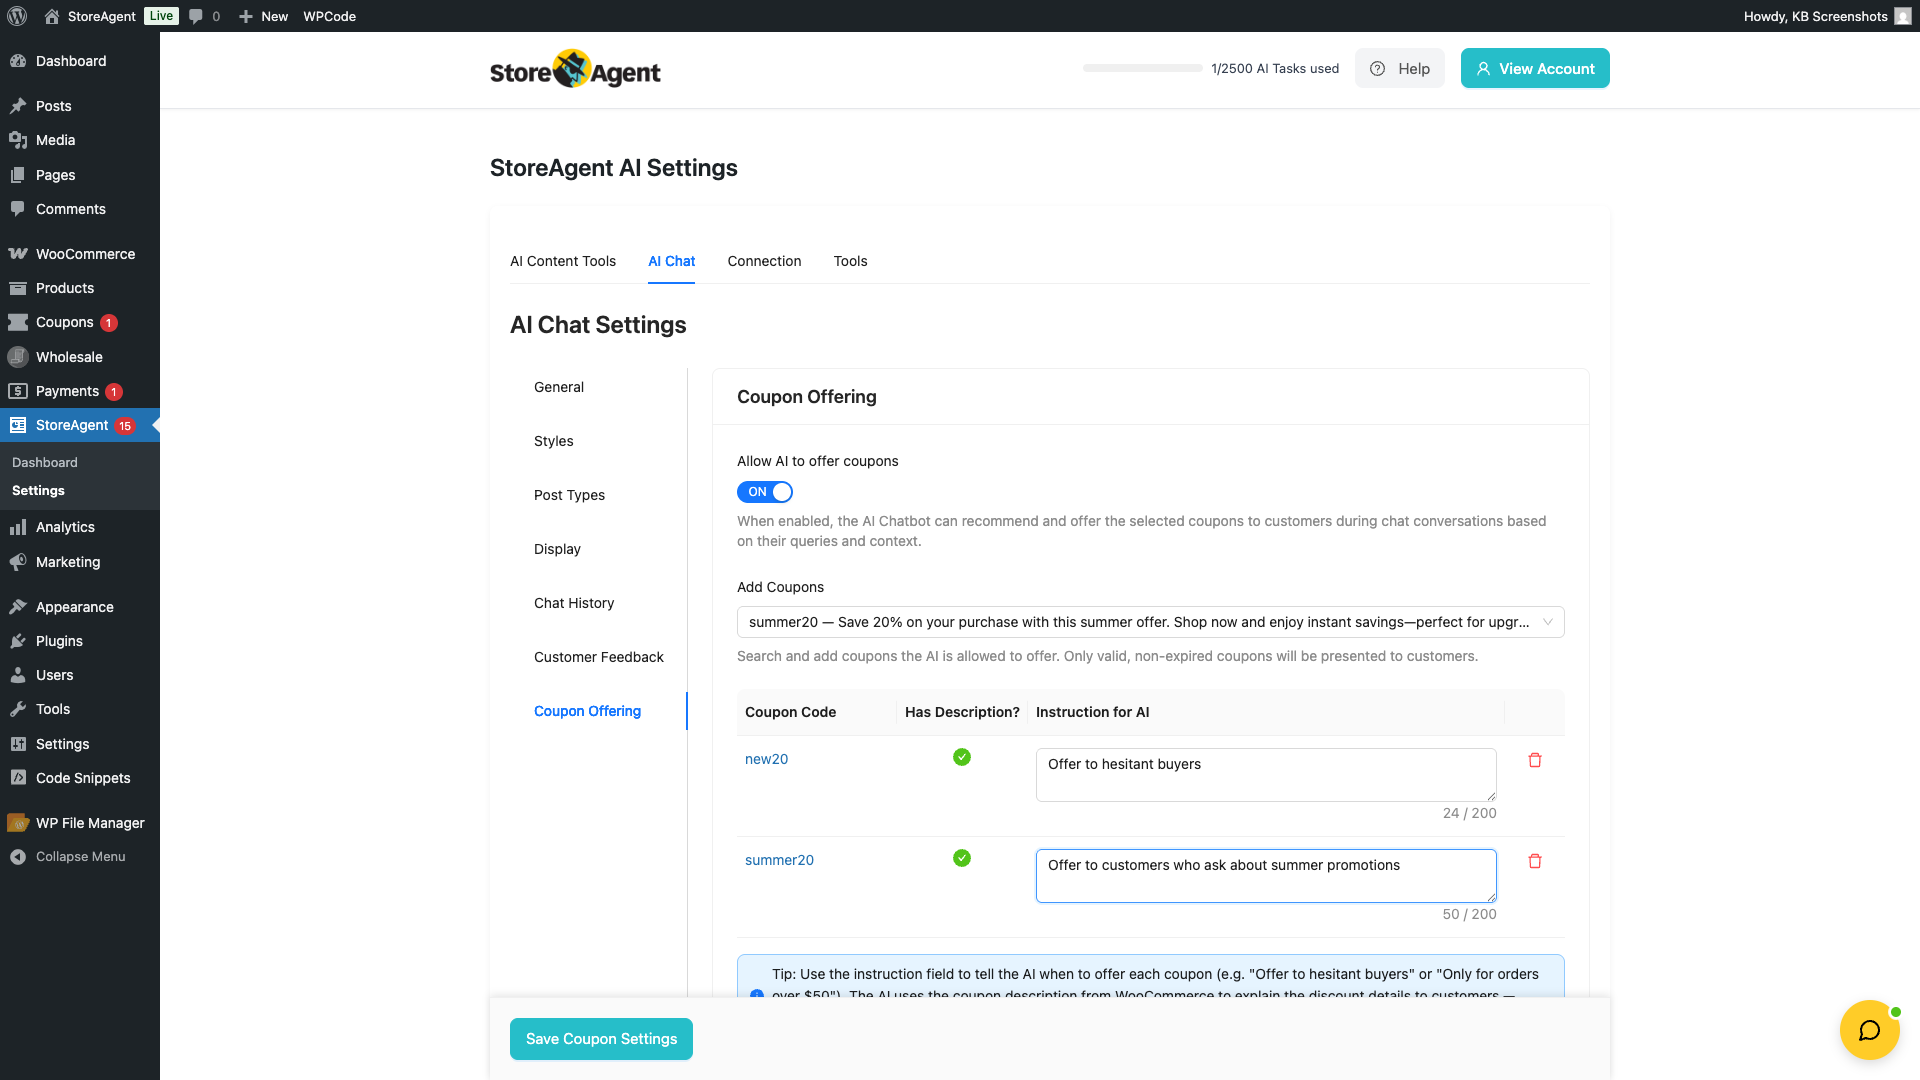Delete the new20 coupon with trash icon
1920x1080 pixels.
tap(1535, 760)
